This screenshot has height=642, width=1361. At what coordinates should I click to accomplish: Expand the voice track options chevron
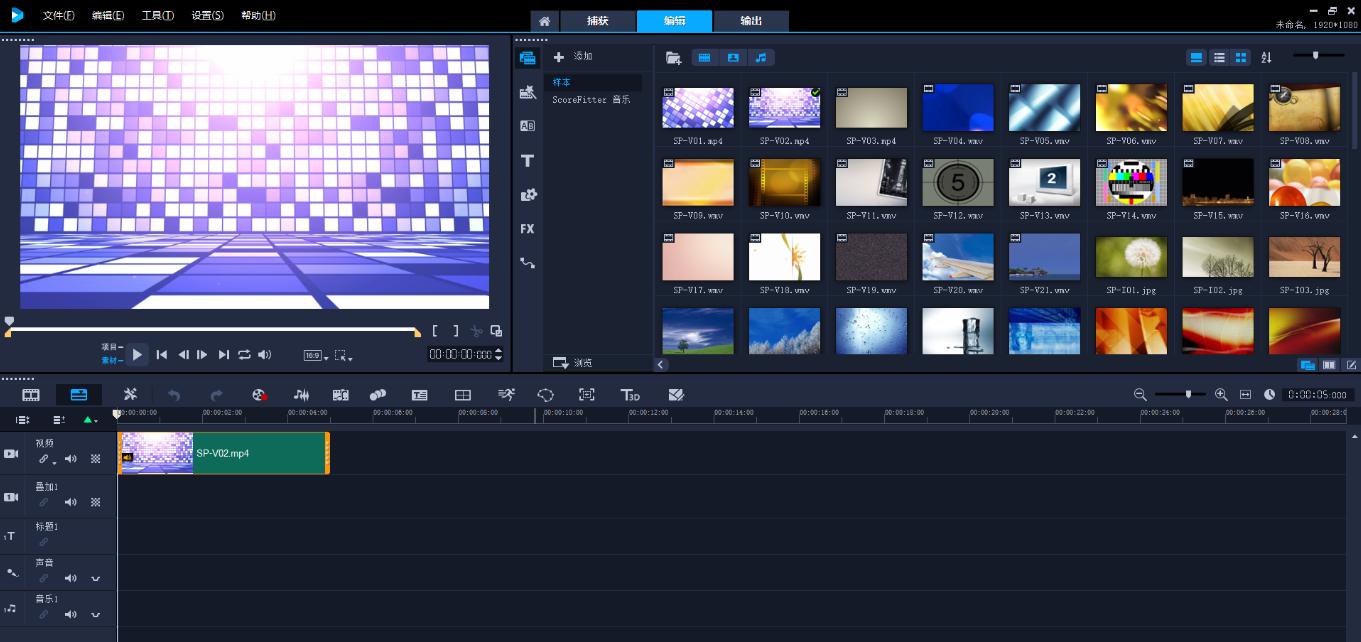tap(96, 578)
